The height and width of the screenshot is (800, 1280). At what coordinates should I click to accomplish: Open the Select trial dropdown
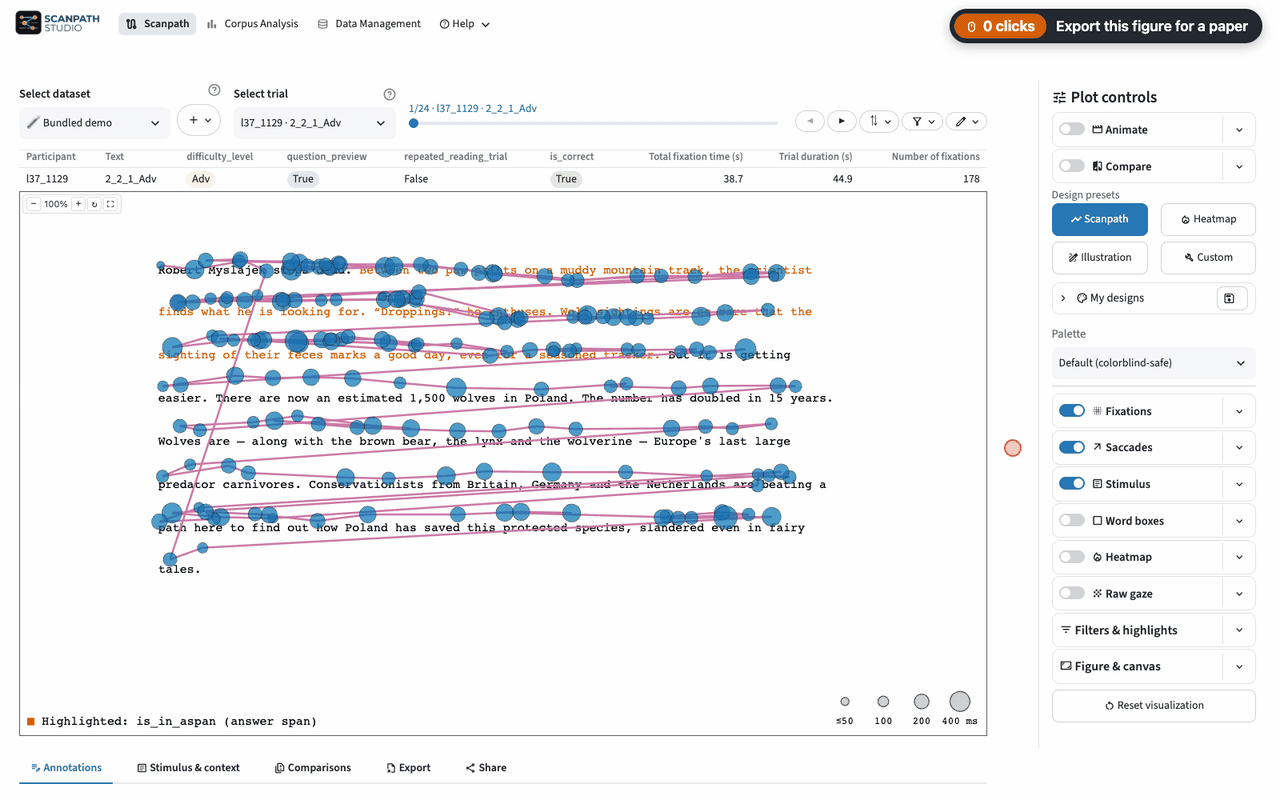pos(312,123)
